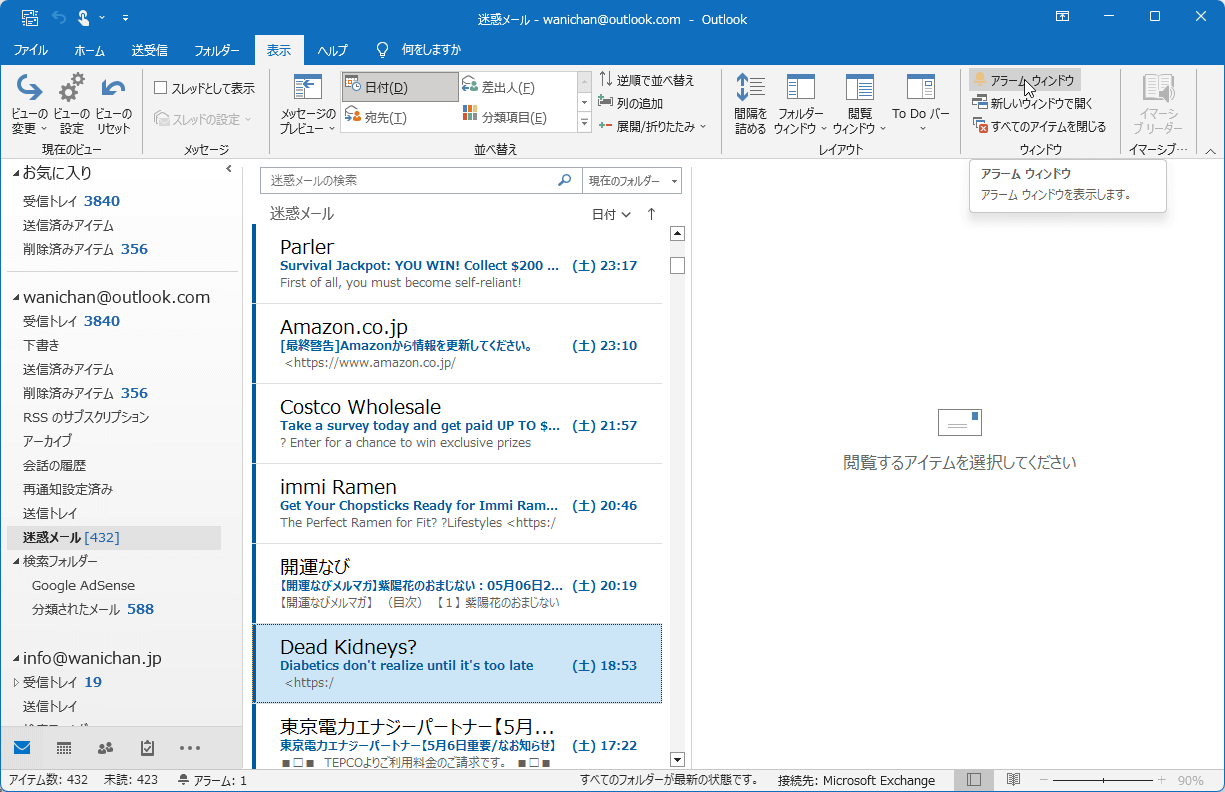Switch to Calendar navigation icon
Viewport: 1225px width, 792px height.
[64, 747]
